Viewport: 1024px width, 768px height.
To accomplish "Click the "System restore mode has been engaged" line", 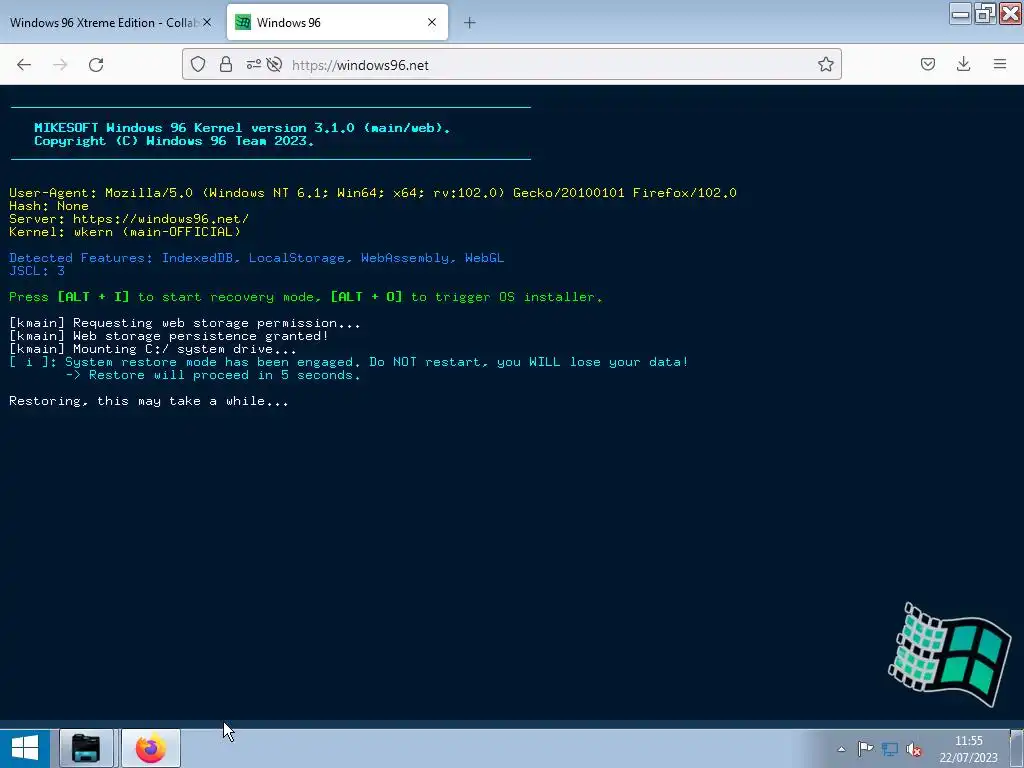I will (349, 362).
